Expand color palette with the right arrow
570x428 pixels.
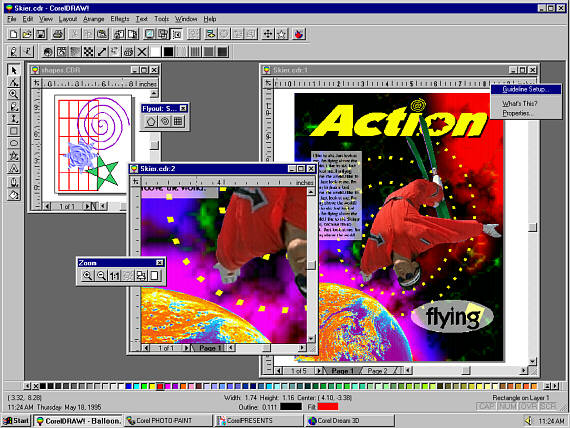[x=555, y=386]
